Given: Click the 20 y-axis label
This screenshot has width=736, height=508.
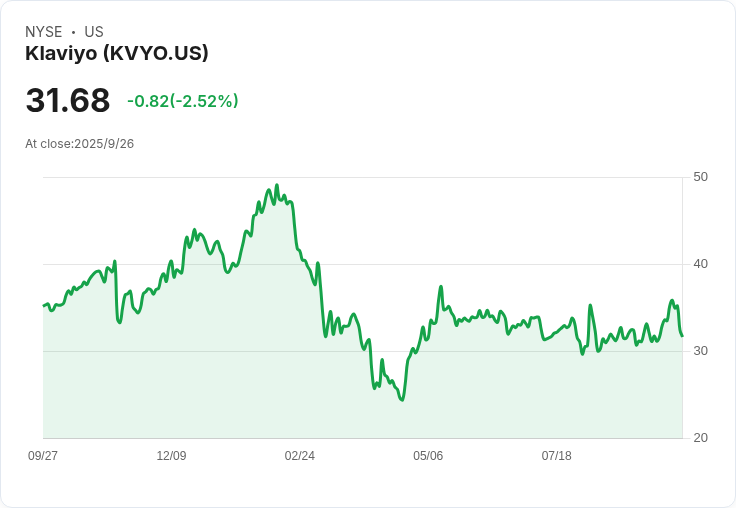Looking at the screenshot, I should click(701, 438).
